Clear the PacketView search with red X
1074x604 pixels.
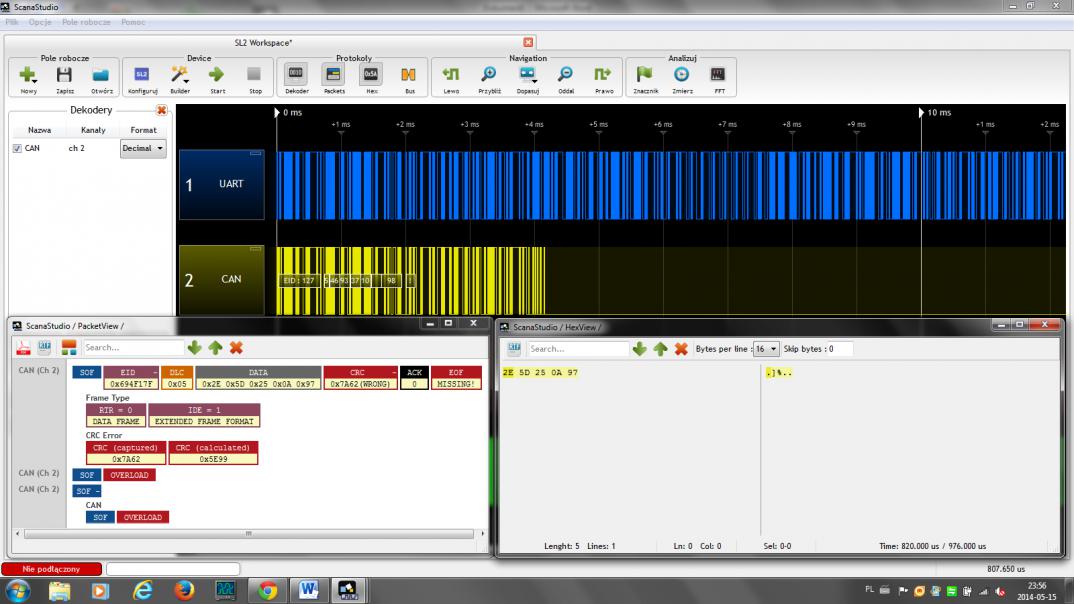point(237,347)
